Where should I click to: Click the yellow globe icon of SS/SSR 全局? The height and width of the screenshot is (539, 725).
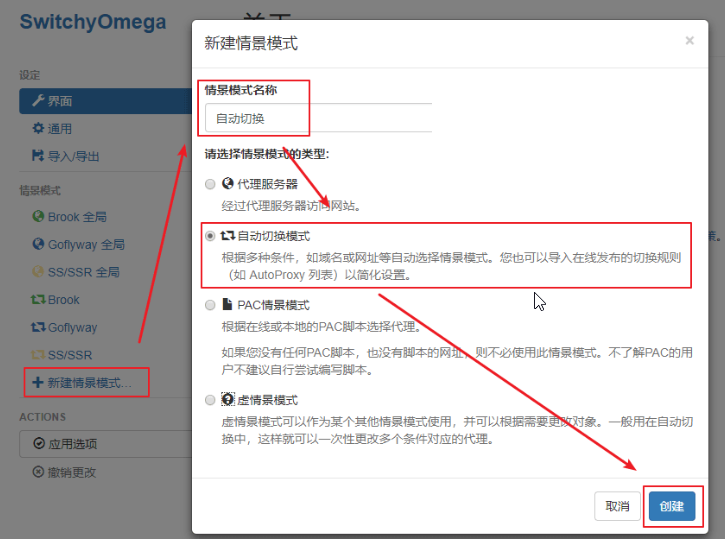[38, 271]
